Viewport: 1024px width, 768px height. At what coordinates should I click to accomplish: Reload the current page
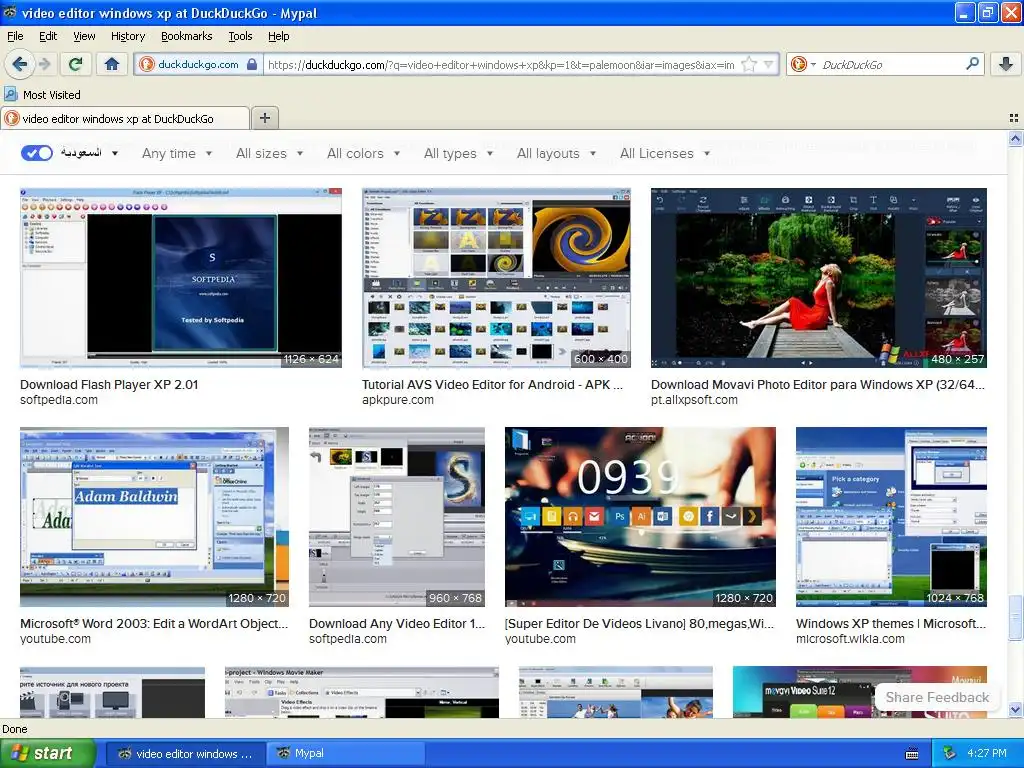(x=75, y=64)
